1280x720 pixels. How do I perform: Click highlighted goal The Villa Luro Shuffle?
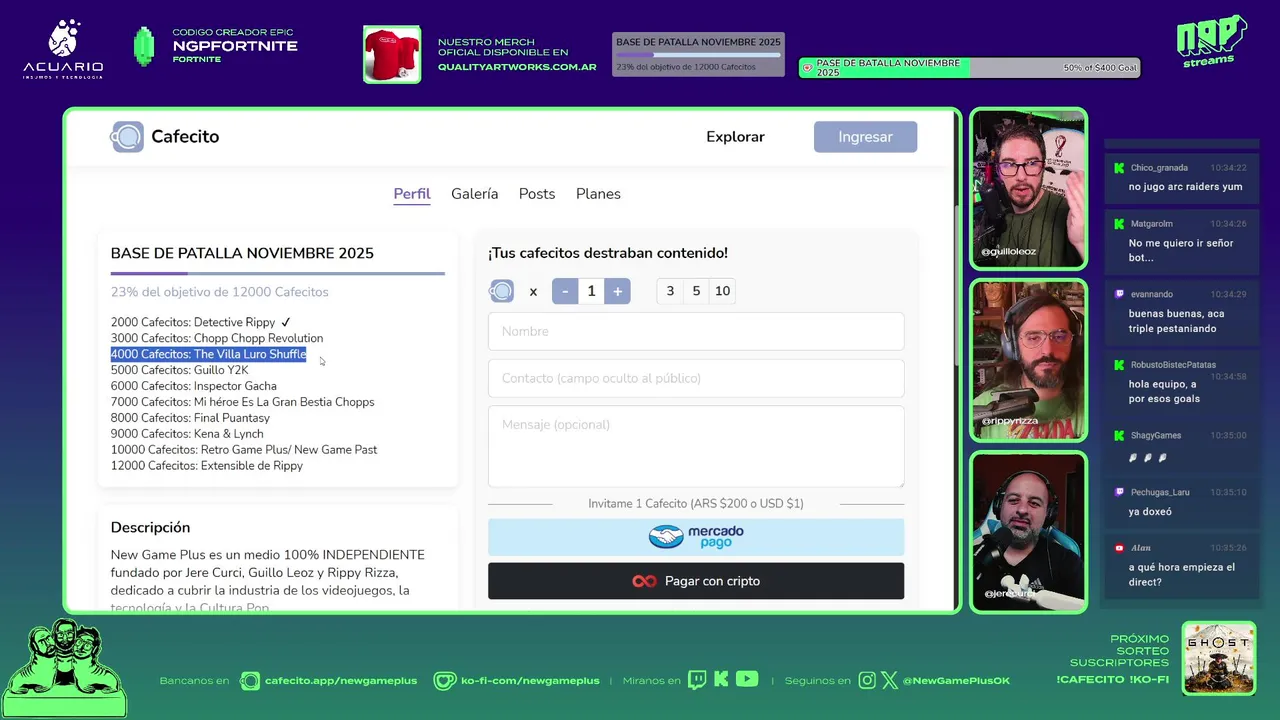click(209, 354)
